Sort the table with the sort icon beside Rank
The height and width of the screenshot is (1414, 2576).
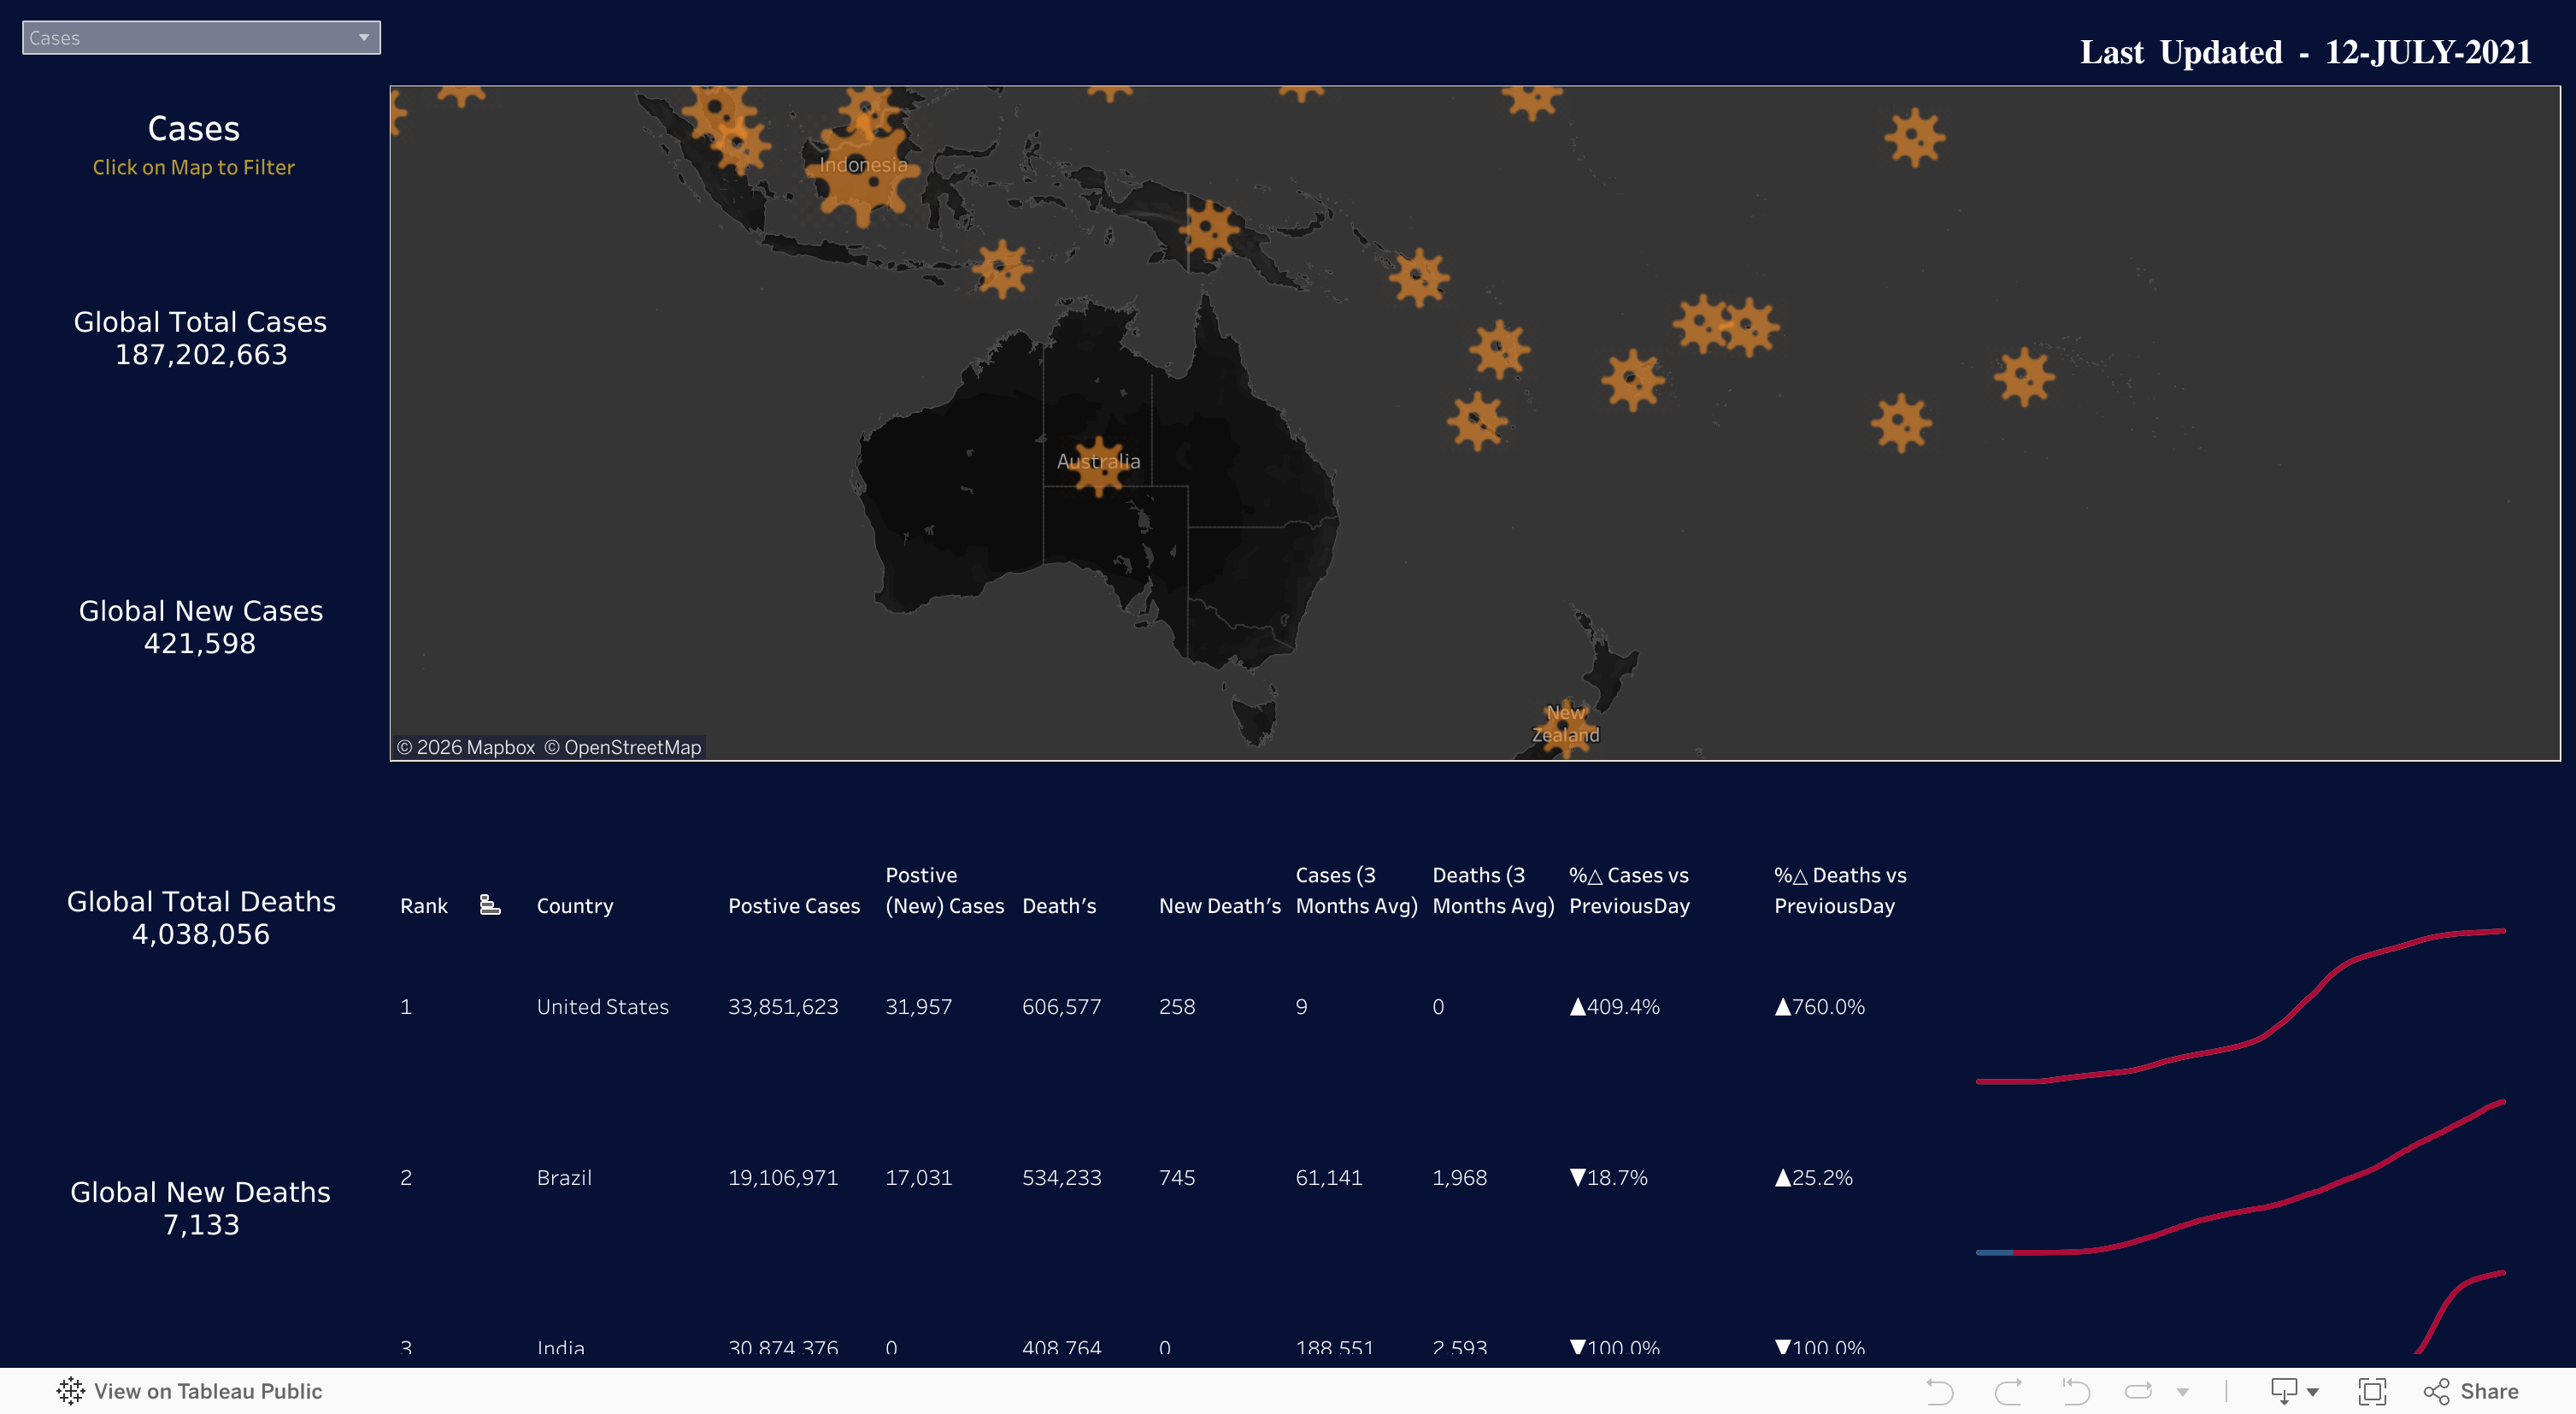(x=490, y=904)
